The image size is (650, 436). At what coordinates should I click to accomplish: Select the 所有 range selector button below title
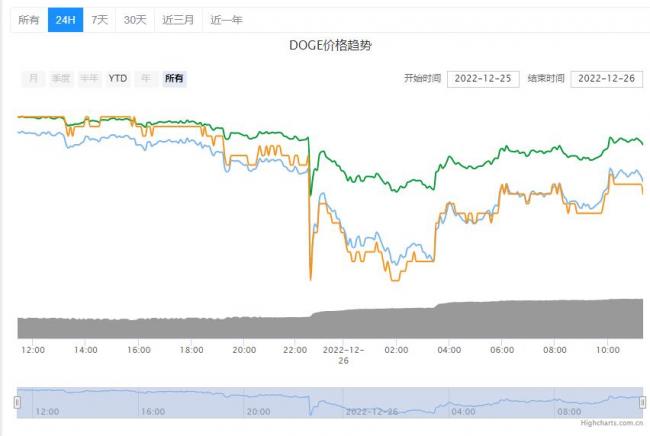tap(174, 78)
